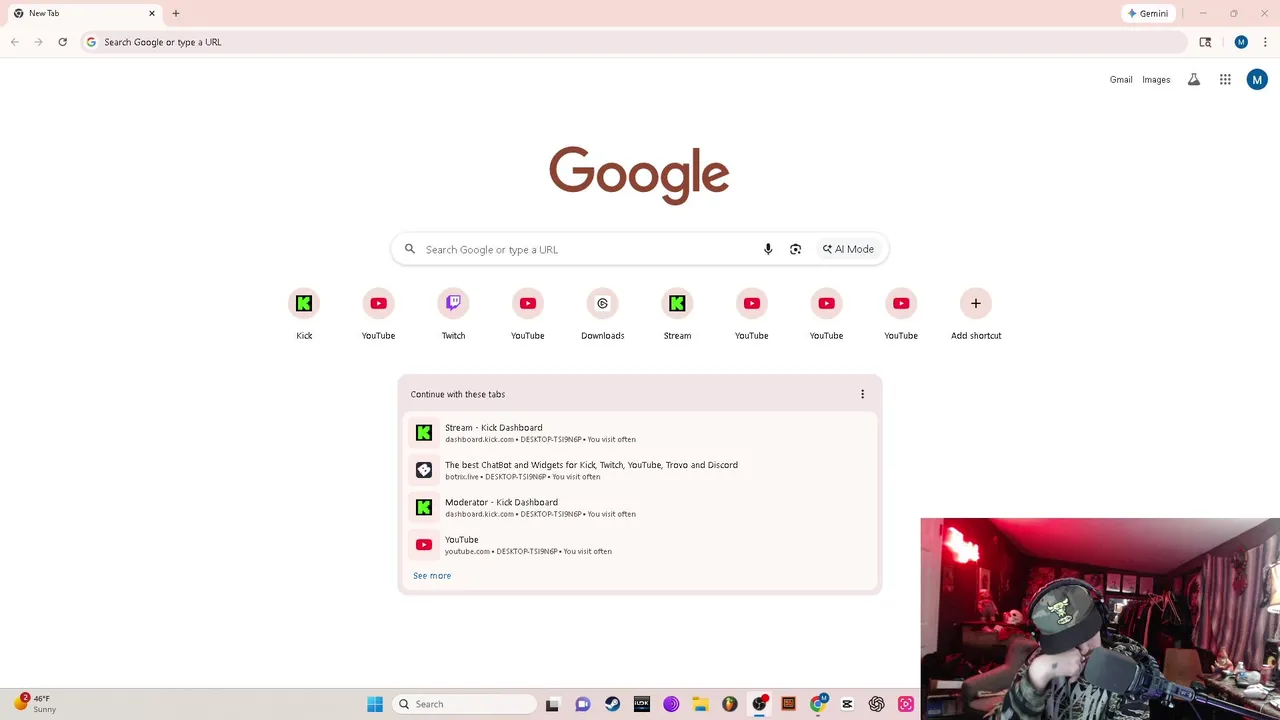Launch Steam from the taskbar
Viewport: 1280px width, 720px height.
(612, 704)
